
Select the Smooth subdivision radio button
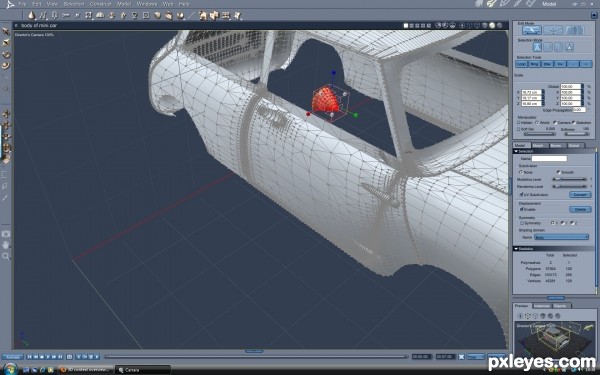(x=558, y=172)
